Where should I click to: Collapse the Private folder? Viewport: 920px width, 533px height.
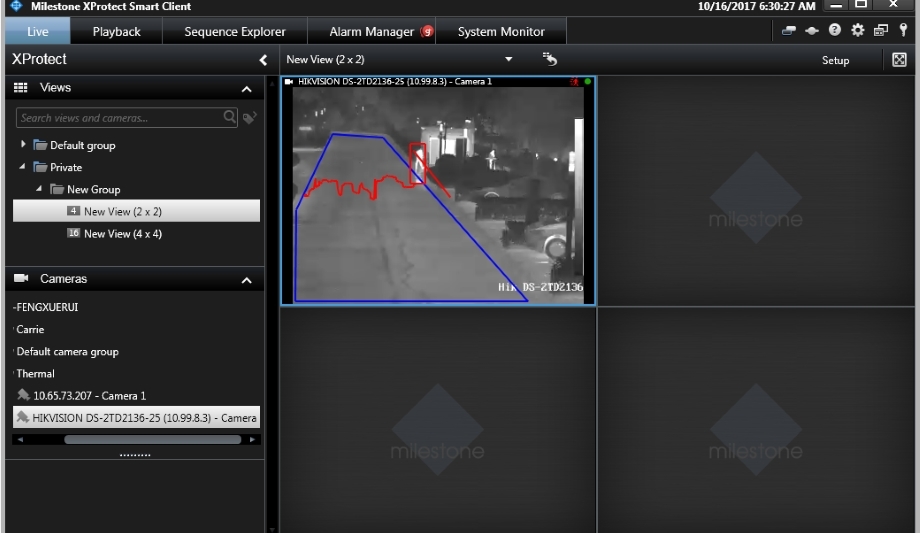coord(22,167)
